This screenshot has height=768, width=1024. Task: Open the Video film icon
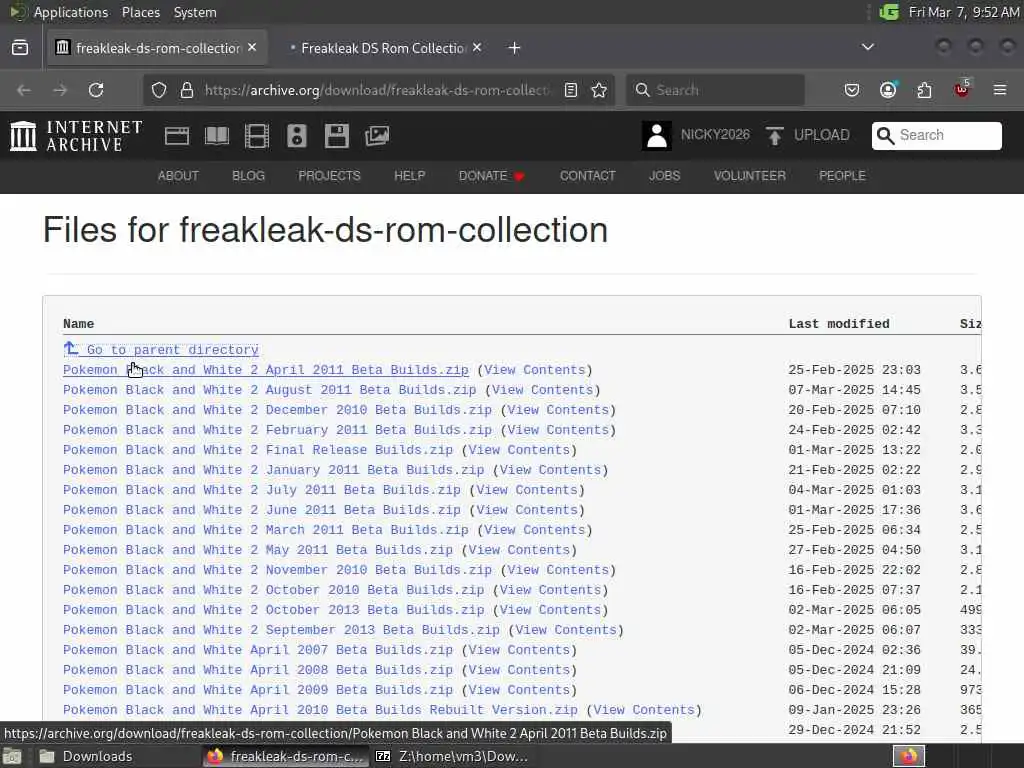tap(257, 136)
